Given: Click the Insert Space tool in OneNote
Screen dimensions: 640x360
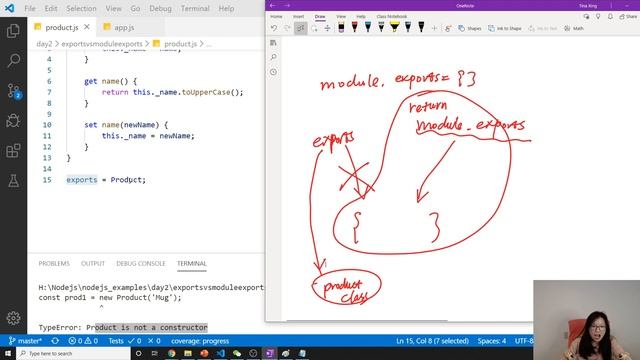Looking at the screenshot, I should tap(327, 28).
